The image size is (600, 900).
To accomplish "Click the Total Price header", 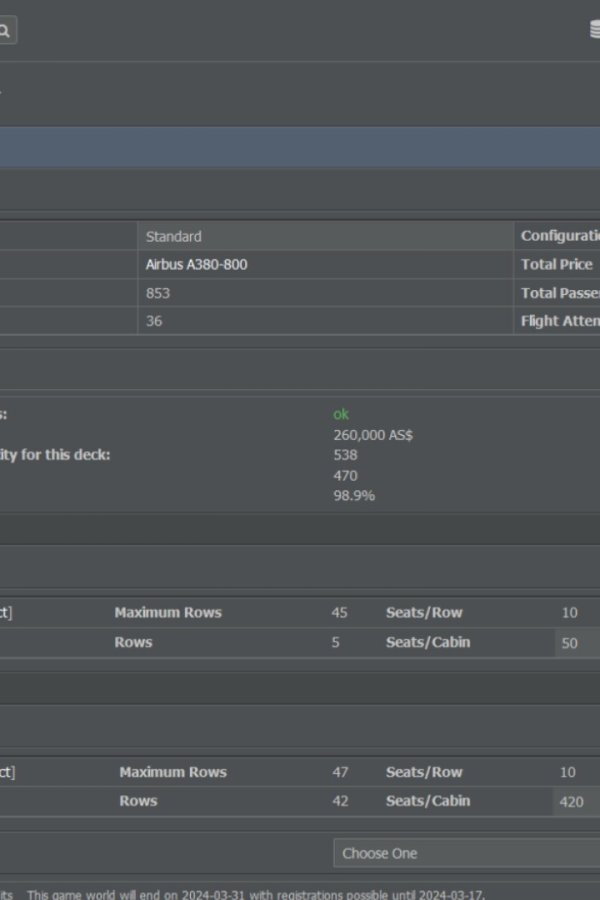I will coord(556,265).
